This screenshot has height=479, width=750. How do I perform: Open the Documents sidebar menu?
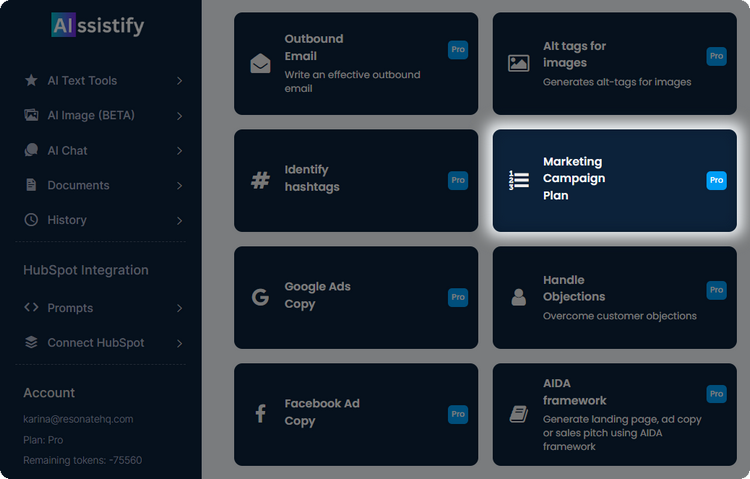(79, 185)
